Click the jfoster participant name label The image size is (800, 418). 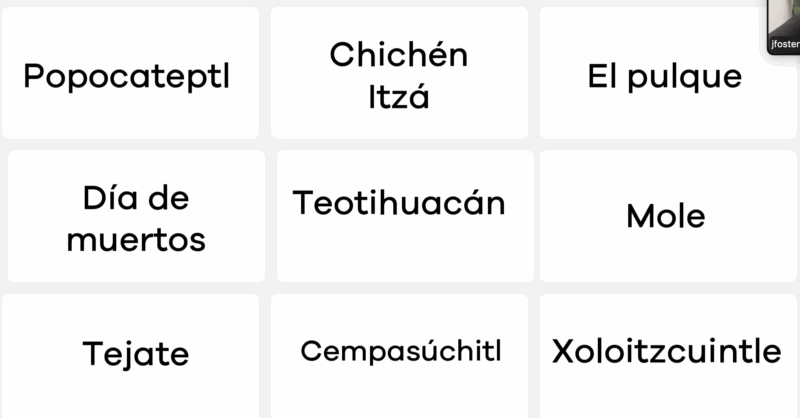783,45
